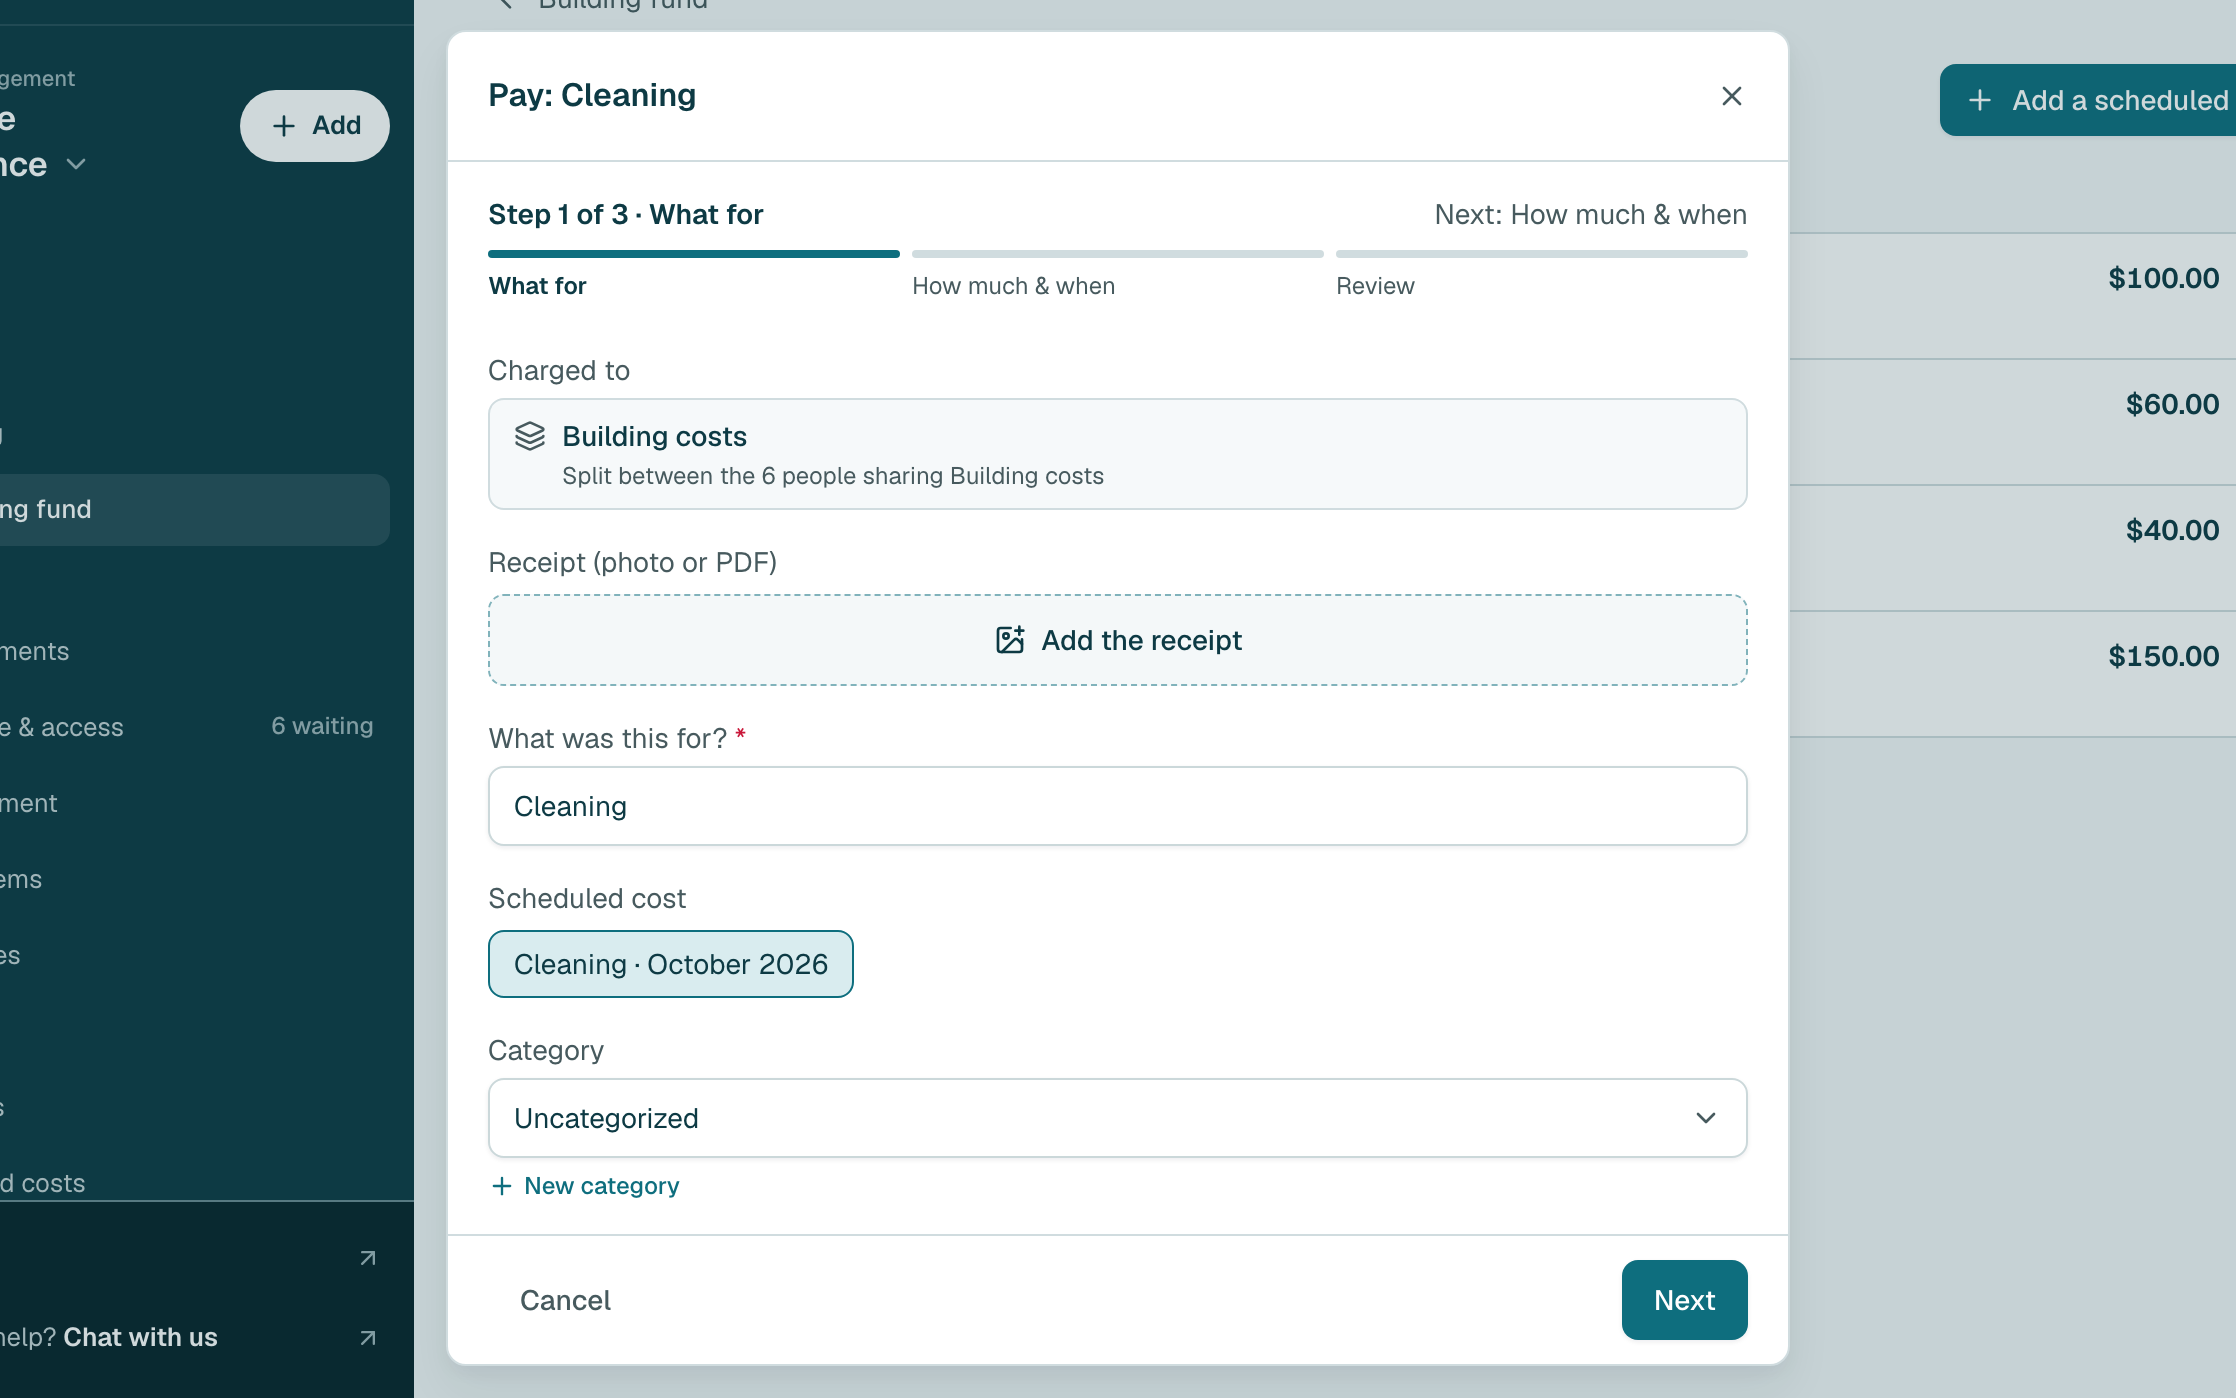Screen dimensions: 2236x1398
Task: Click the 'Step 1 of 3 · What for' heading
Action: [625, 214]
